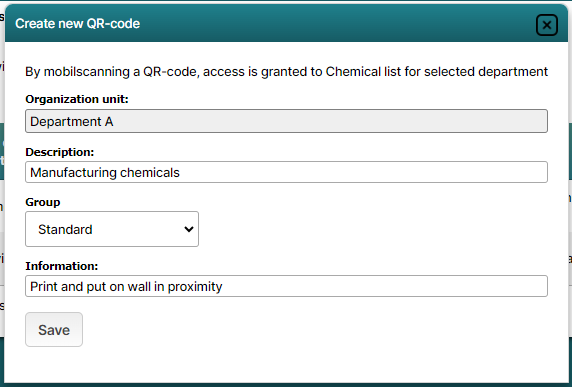Click the Organization unit label
Screen dimensions: 572x387
[77, 99]
